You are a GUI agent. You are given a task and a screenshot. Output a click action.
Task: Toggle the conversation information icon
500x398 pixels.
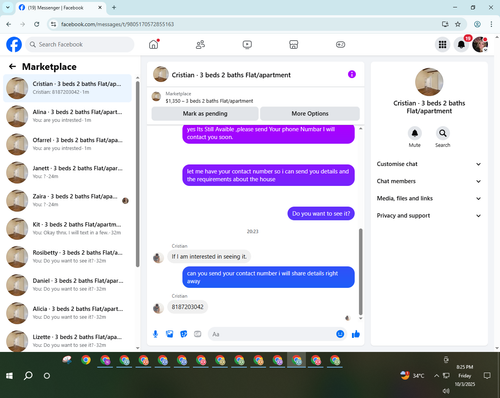352,74
